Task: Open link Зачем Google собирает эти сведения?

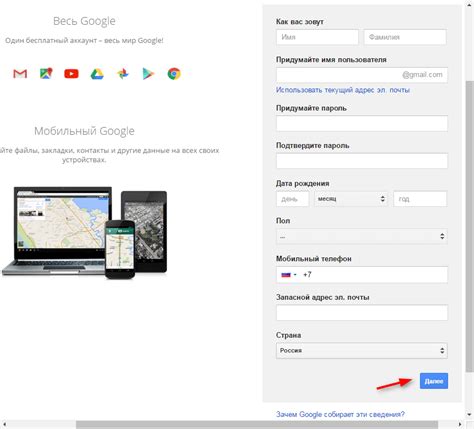Action: click(340, 414)
